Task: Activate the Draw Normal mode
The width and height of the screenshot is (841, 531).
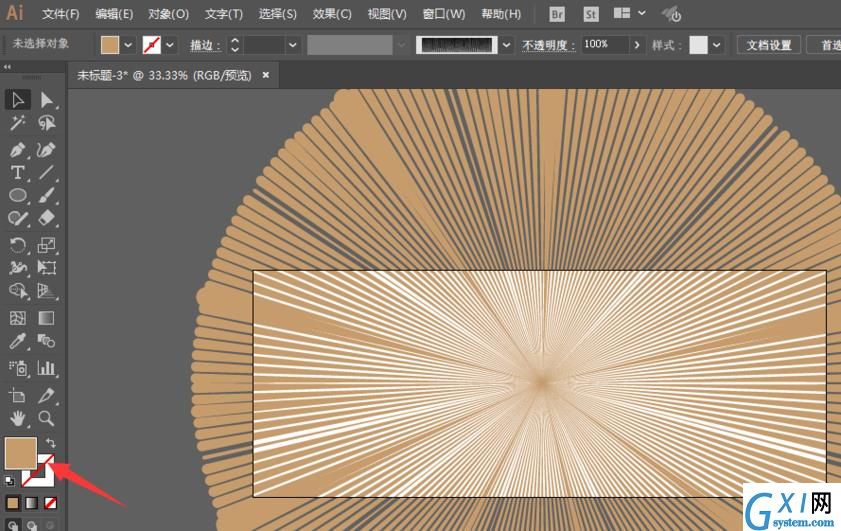Action: coord(13,526)
